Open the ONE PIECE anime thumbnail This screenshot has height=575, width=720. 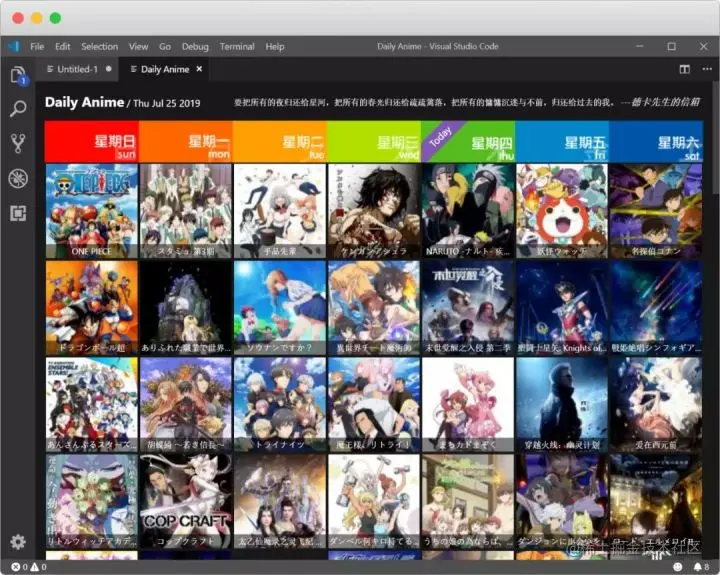[92, 211]
